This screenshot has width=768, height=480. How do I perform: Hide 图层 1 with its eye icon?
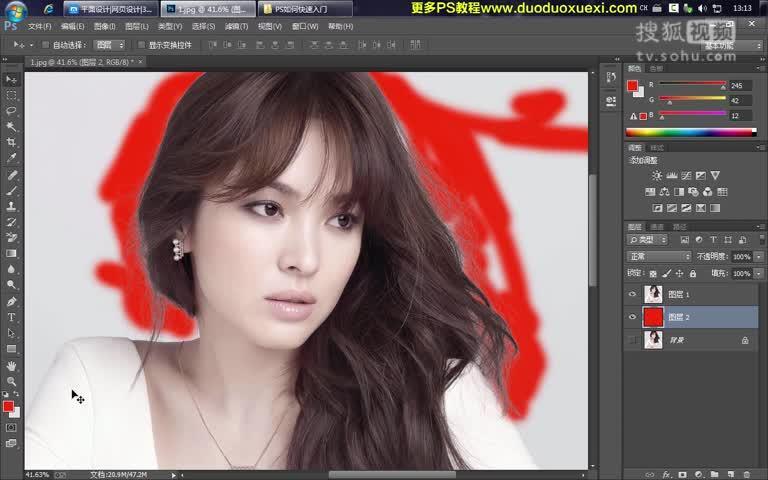632,294
